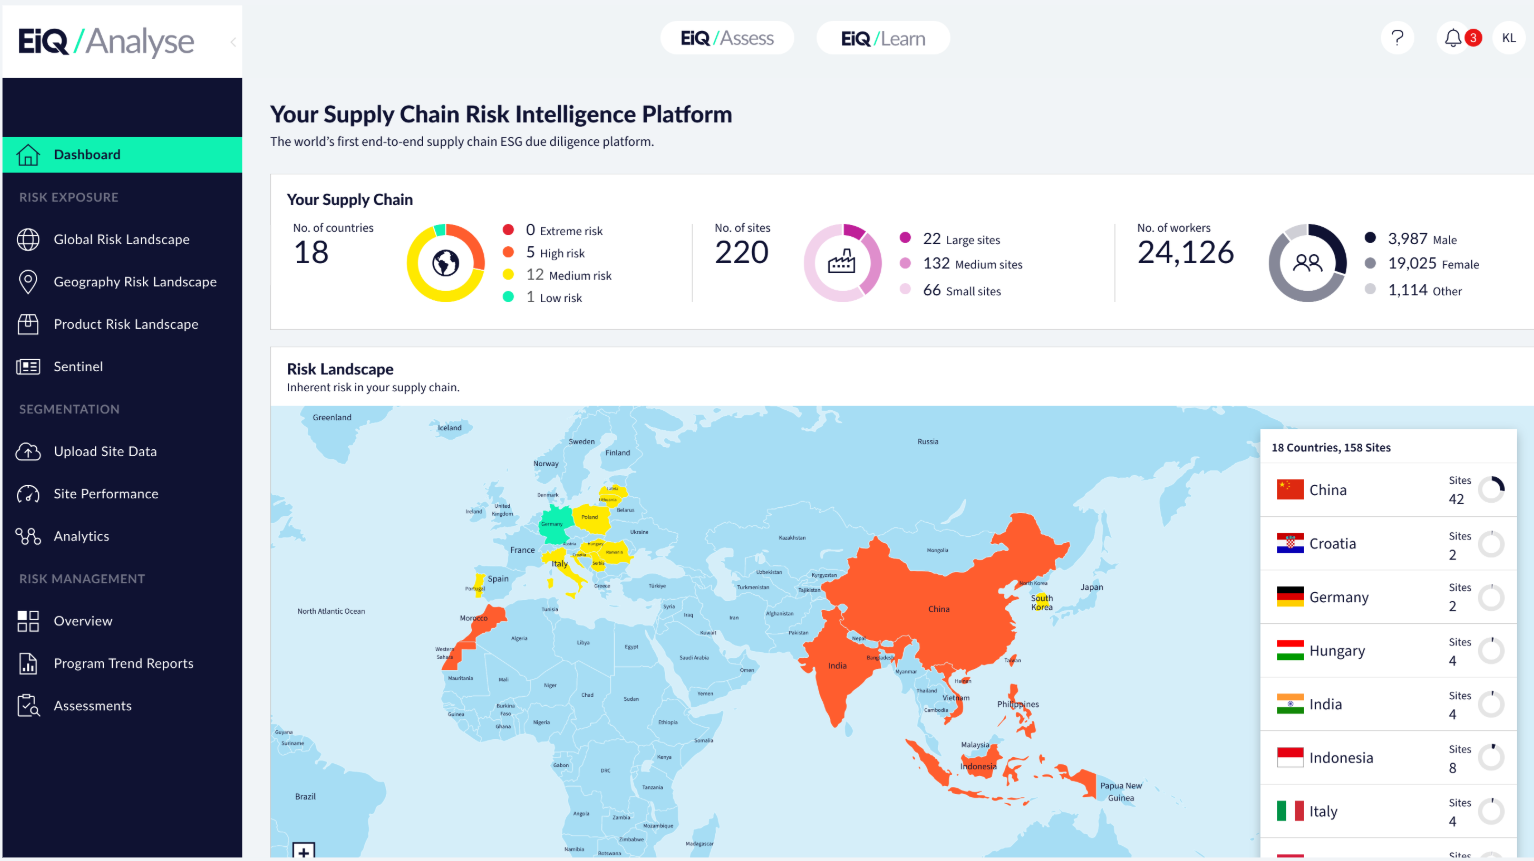The height and width of the screenshot is (861, 1534).
Task: Open EiQ Learn
Action: point(883,37)
